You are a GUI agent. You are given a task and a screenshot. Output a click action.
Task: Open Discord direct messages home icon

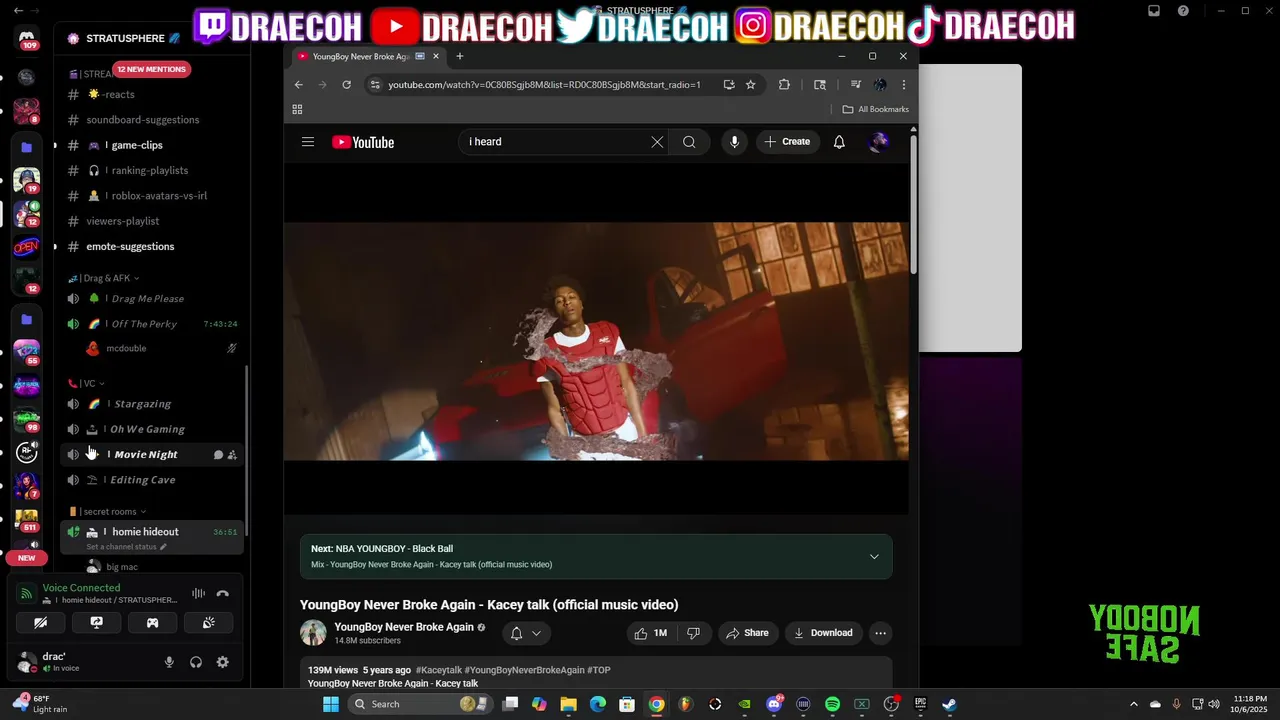pos(27,40)
